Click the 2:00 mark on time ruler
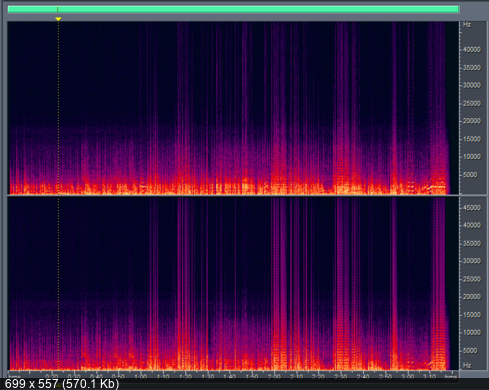The height and width of the screenshot is (390, 489). point(274,377)
